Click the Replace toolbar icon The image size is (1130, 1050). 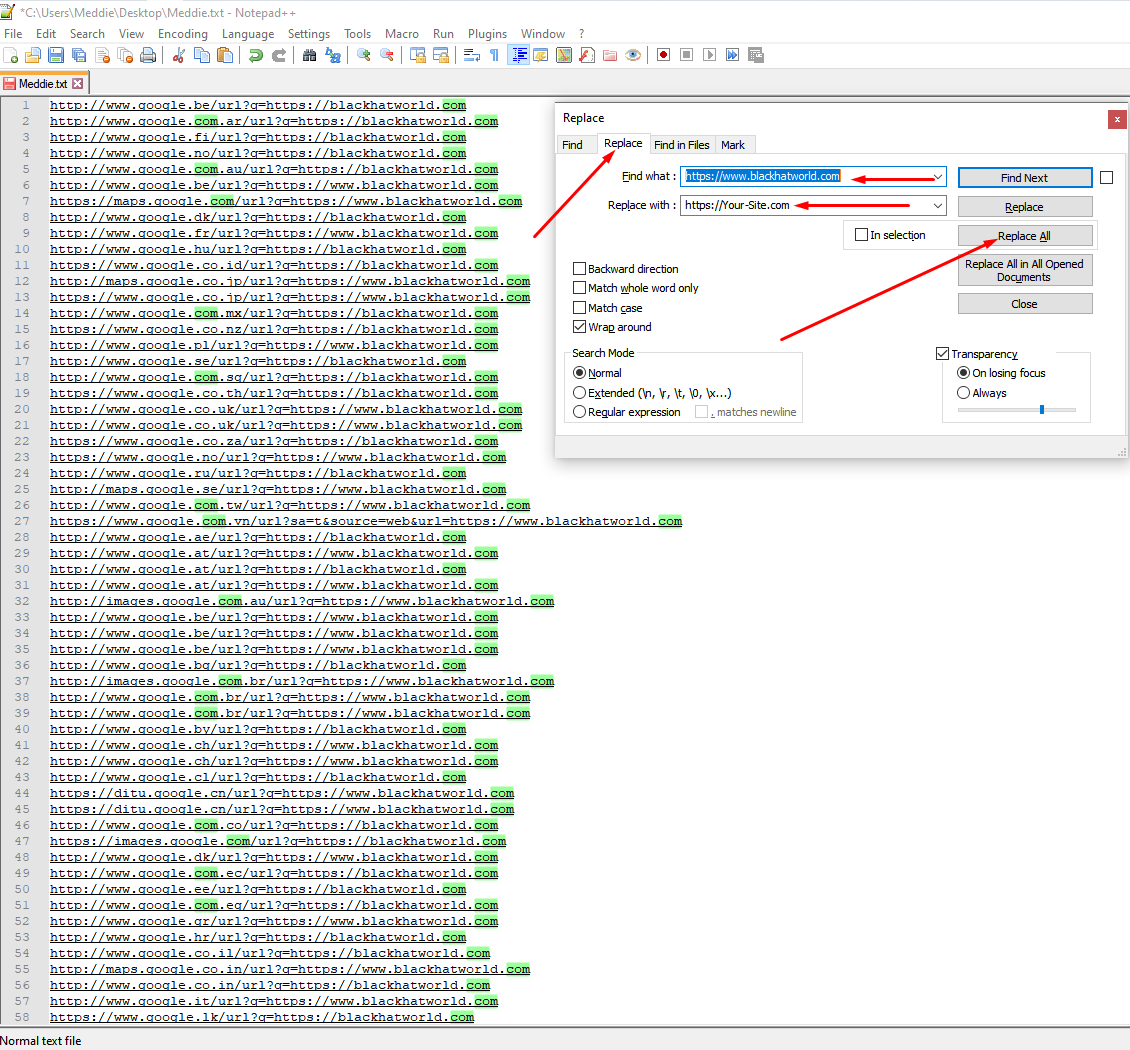[x=332, y=55]
